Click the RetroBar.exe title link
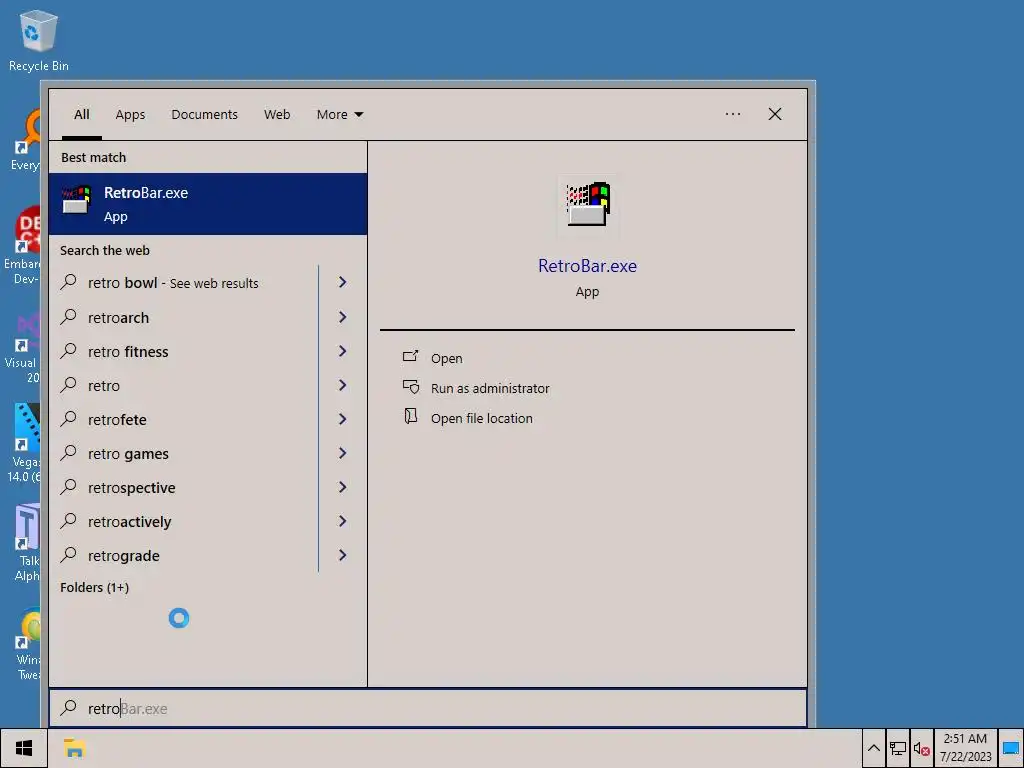Image resolution: width=1024 pixels, height=768 pixels. [587, 266]
